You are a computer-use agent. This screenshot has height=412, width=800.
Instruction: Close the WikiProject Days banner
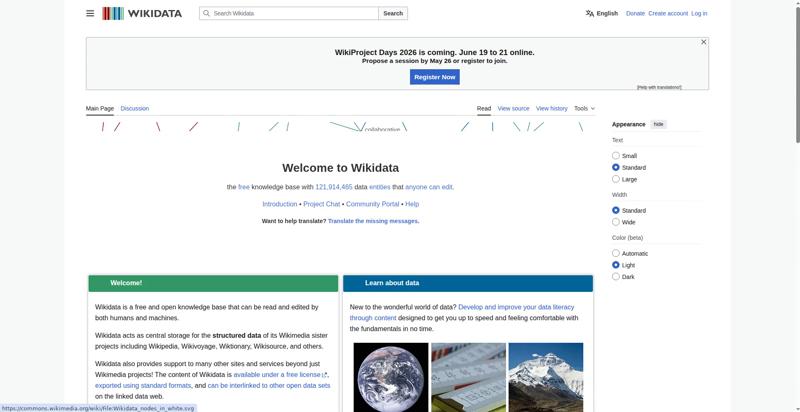coord(704,42)
